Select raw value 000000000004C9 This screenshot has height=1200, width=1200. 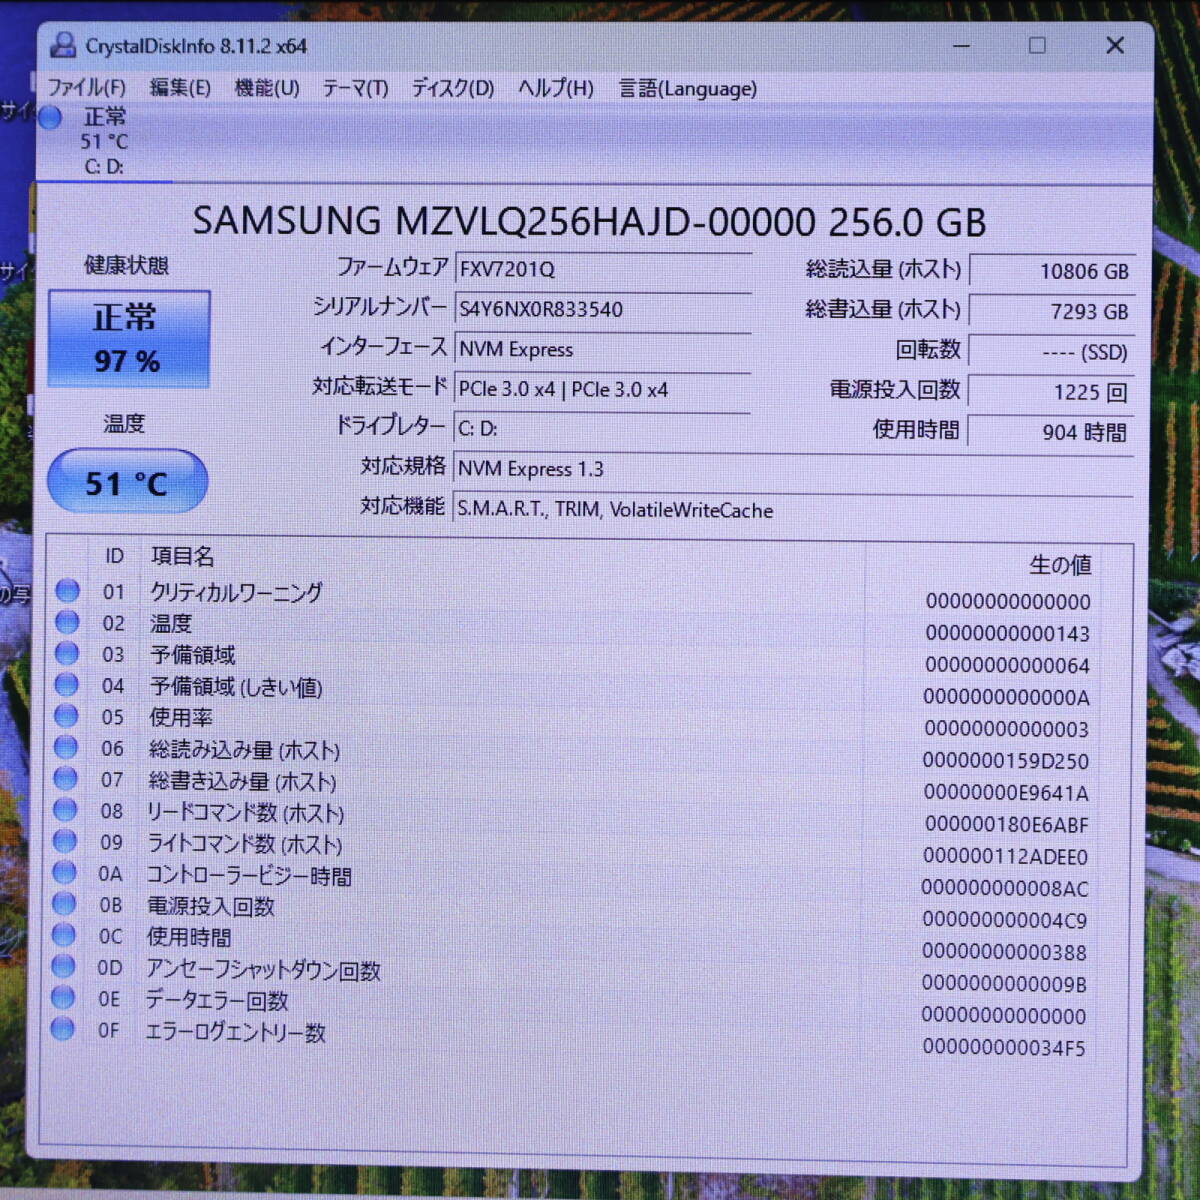pyautogui.click(x=1005, y=920)
